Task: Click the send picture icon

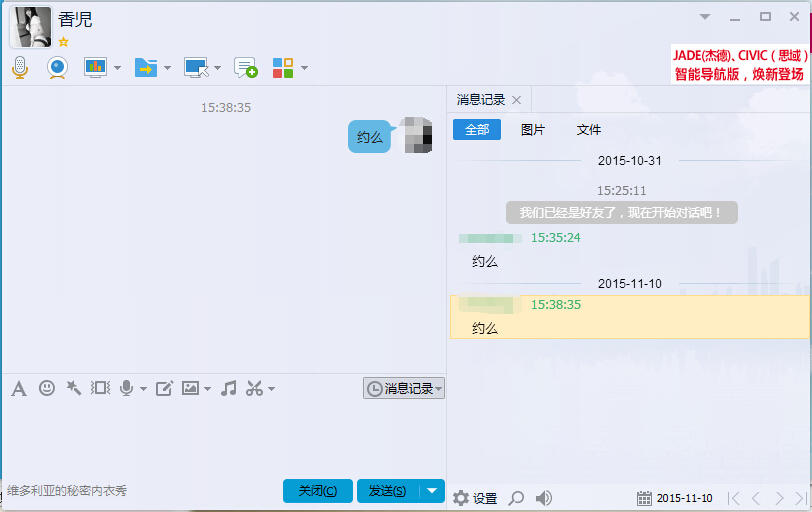Action: [x=190, y=388]
